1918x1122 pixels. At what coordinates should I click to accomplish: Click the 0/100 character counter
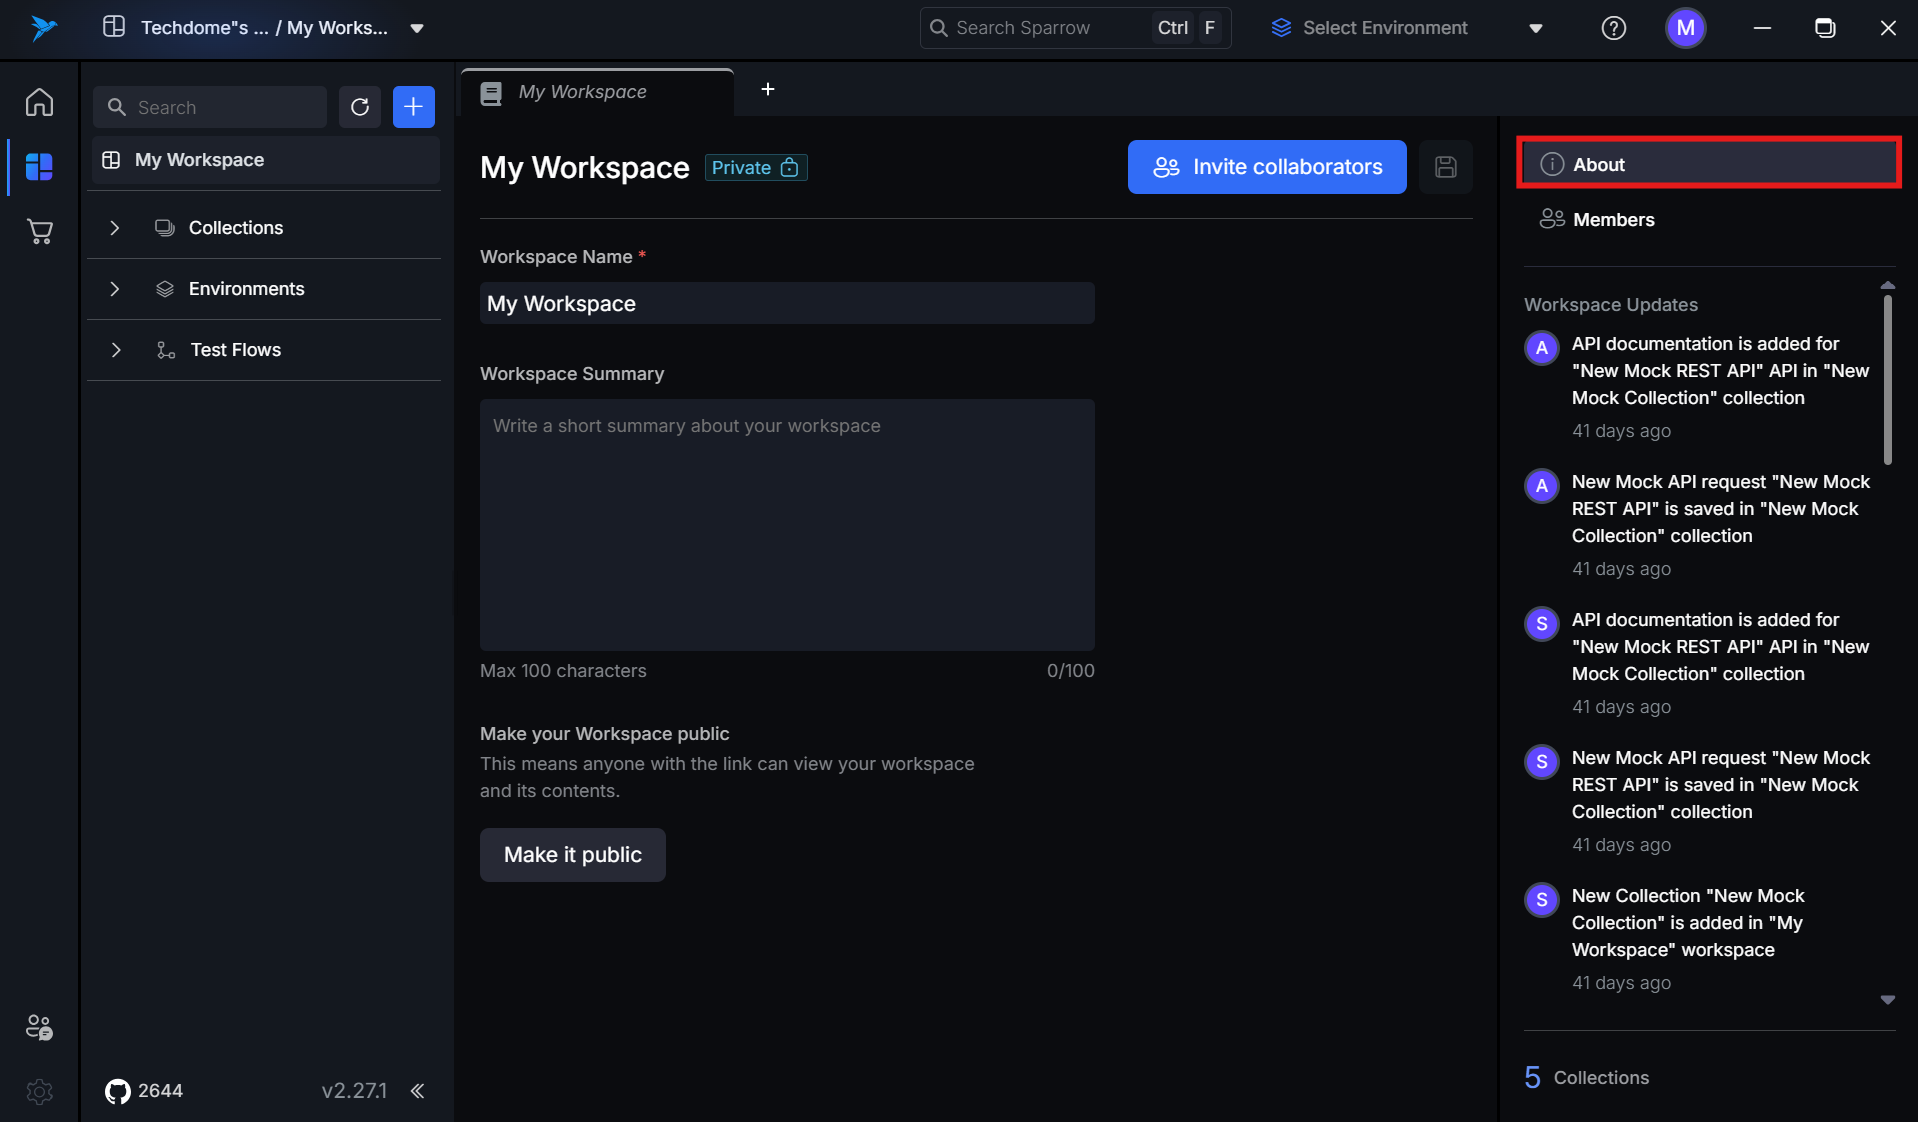1071,671
